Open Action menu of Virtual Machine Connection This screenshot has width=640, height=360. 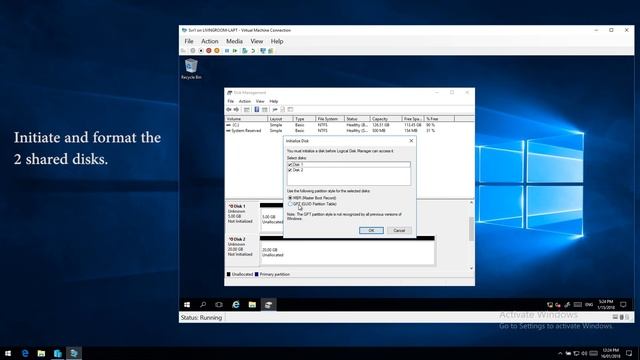coord(209,41)
